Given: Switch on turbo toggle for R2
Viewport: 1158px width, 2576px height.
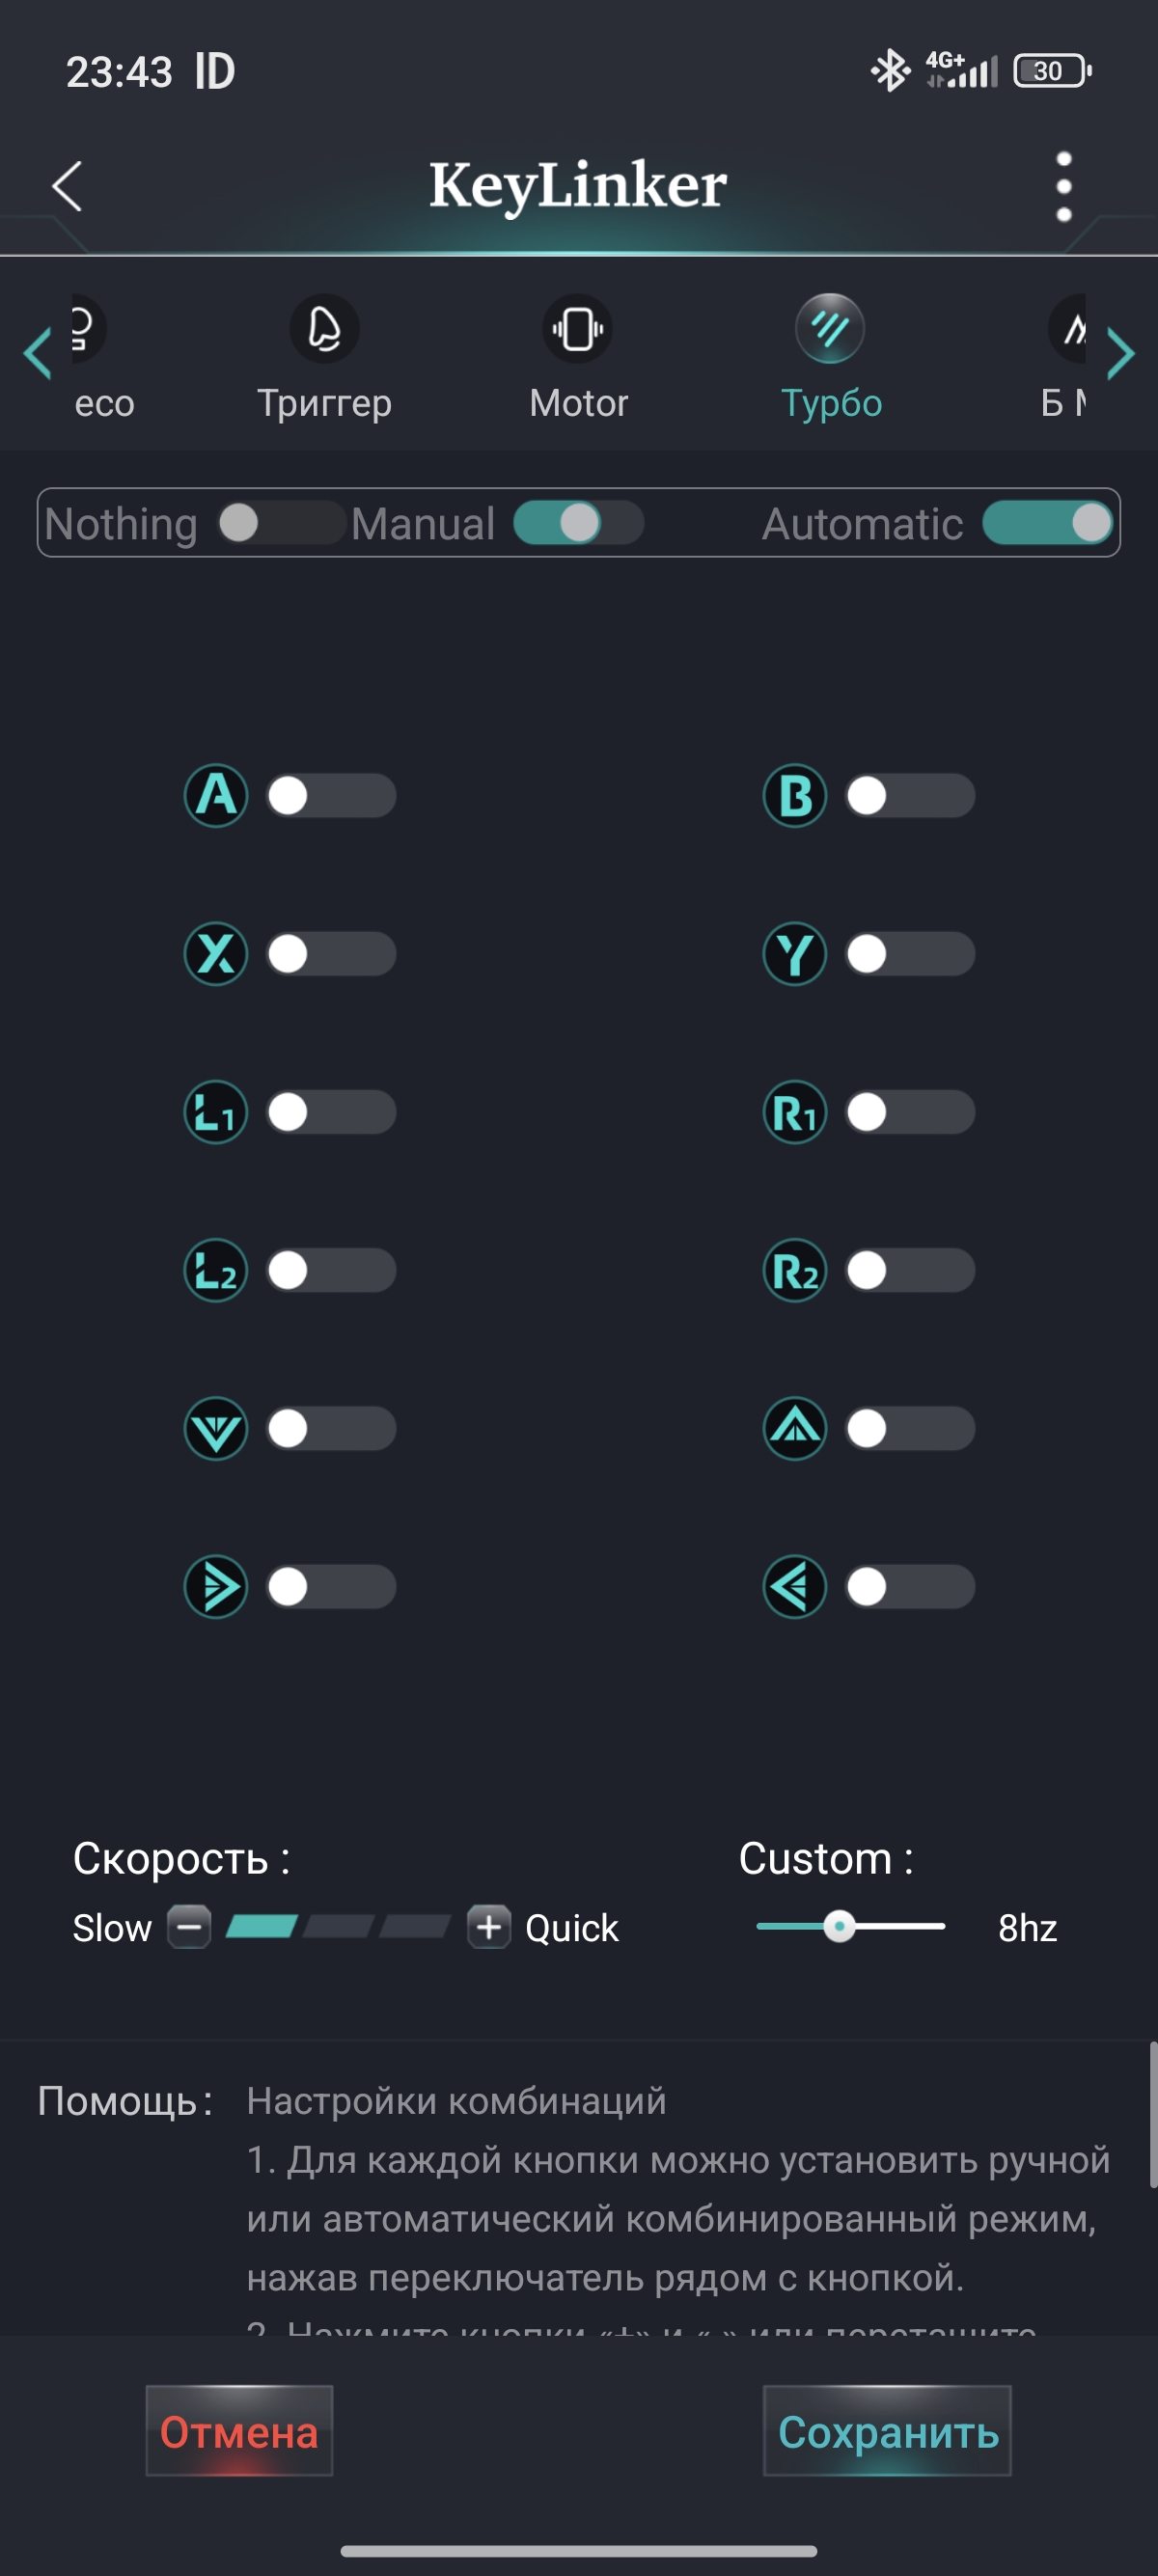Looking at the screenshot, I should (x=909, y=1270).
